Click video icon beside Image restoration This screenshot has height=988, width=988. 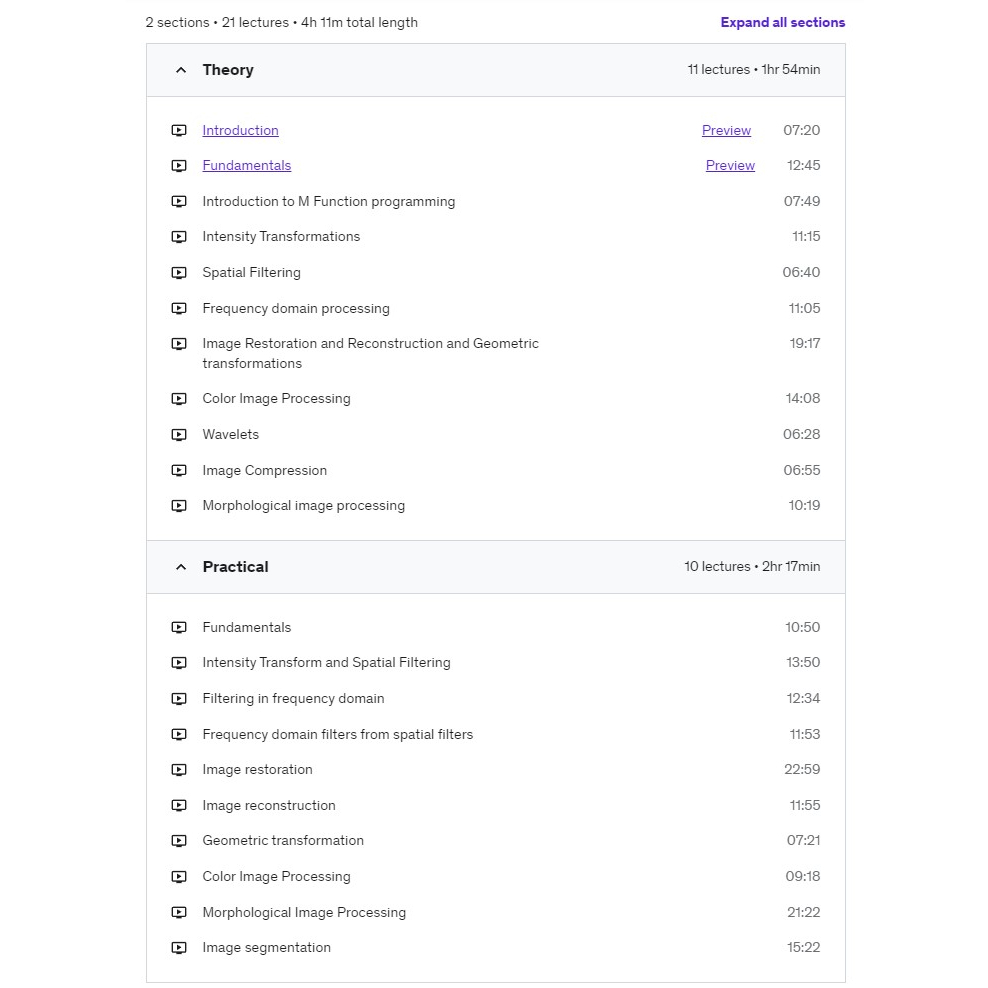[x=179, y=769]
